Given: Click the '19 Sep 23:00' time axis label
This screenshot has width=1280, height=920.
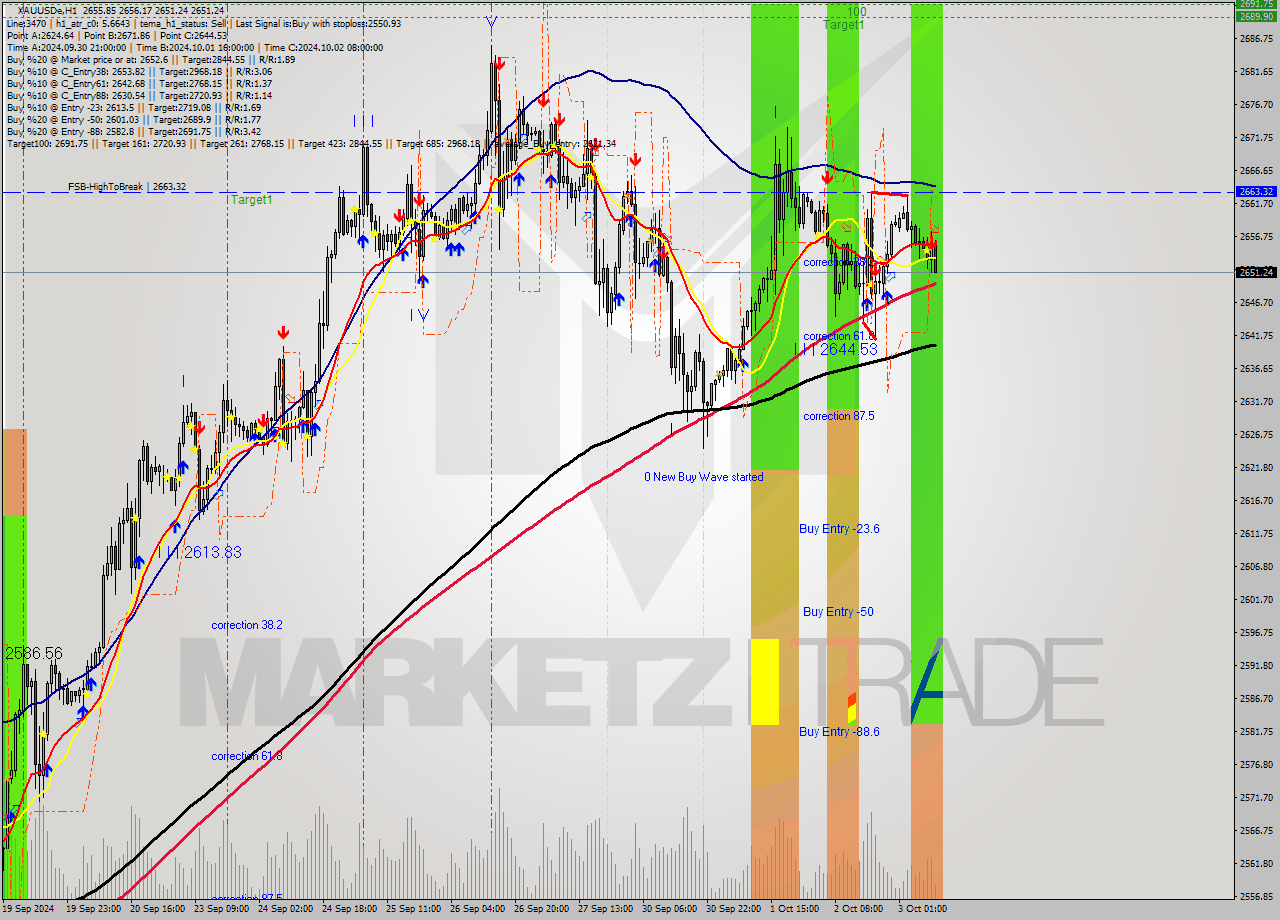Looking at the screenshot, I should pos(93,909).
